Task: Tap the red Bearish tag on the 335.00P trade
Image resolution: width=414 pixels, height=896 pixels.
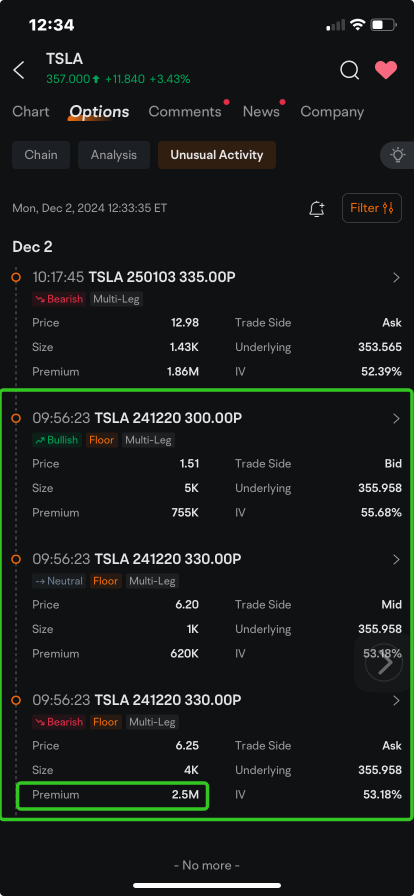Action: point(59,299)
